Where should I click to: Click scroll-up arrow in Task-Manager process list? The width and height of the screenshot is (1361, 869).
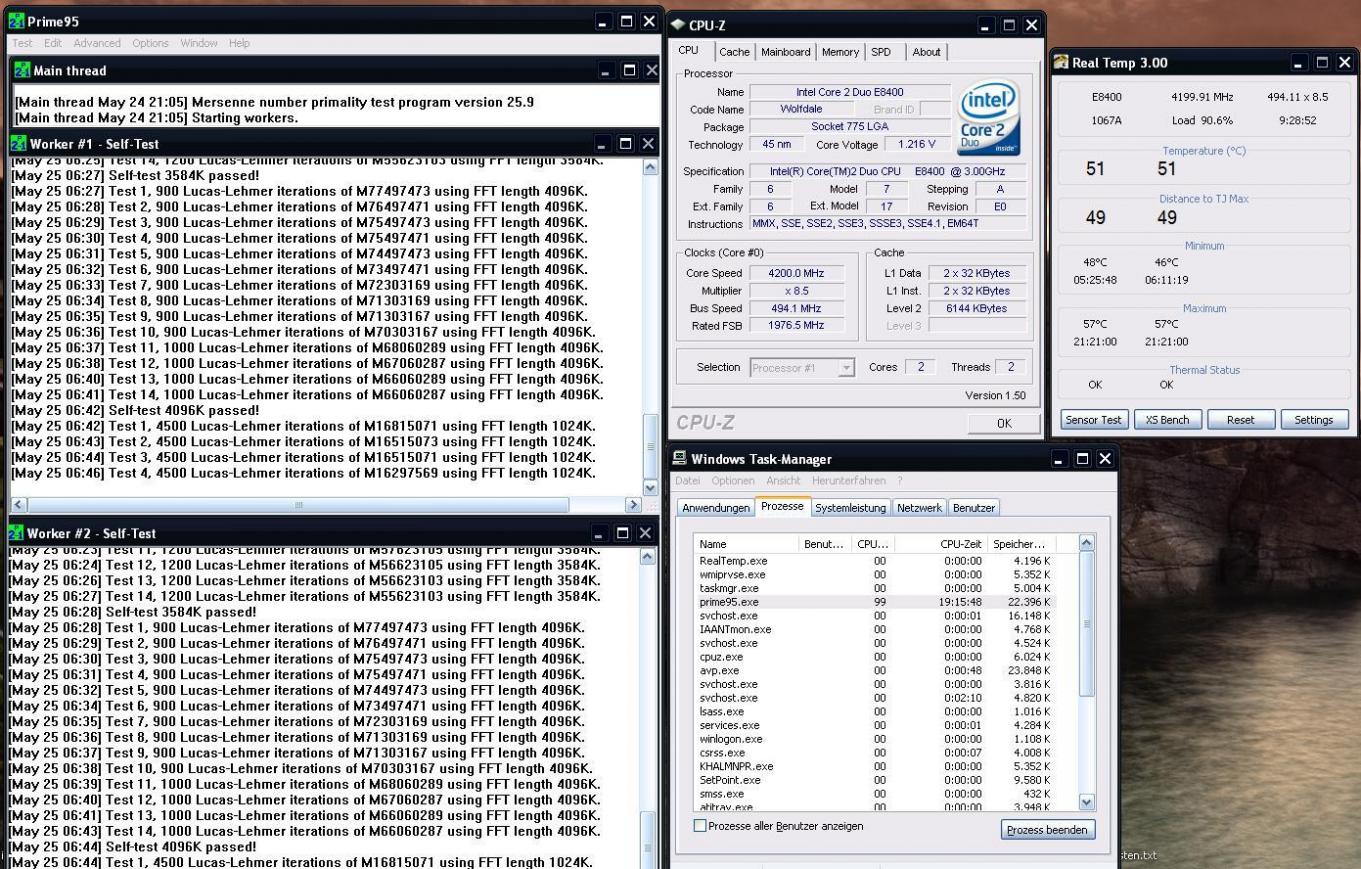(x=1087, y=543)
